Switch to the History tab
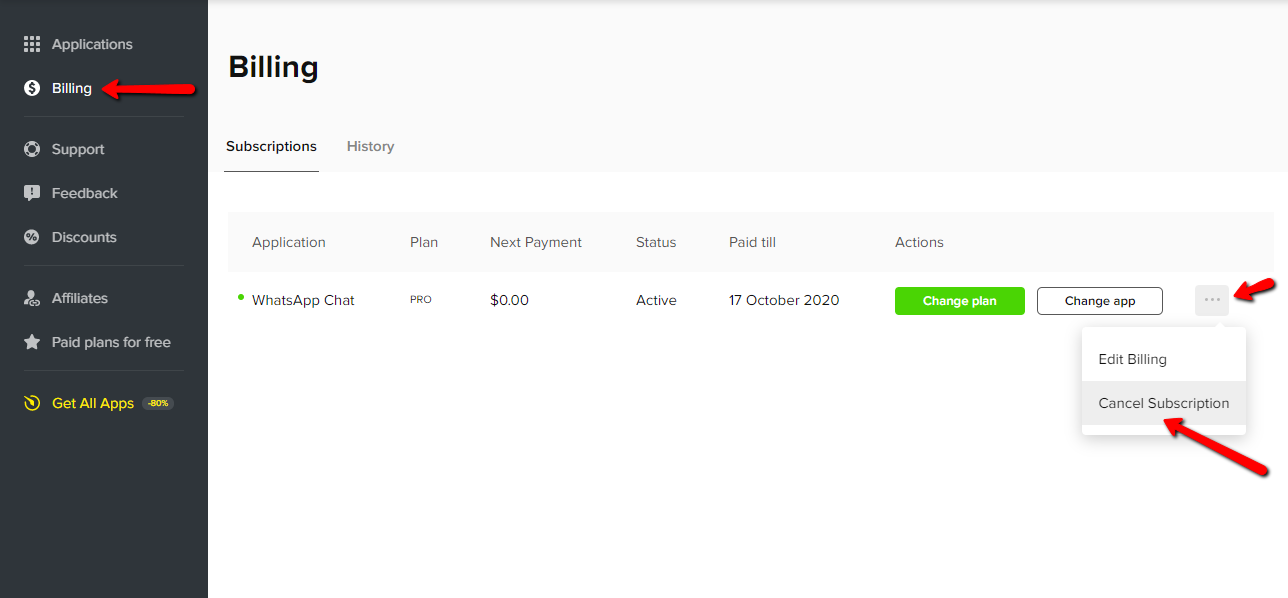The width and height of the screenshot is (1288, 598). pyautogui.click(x=370, y=146)
